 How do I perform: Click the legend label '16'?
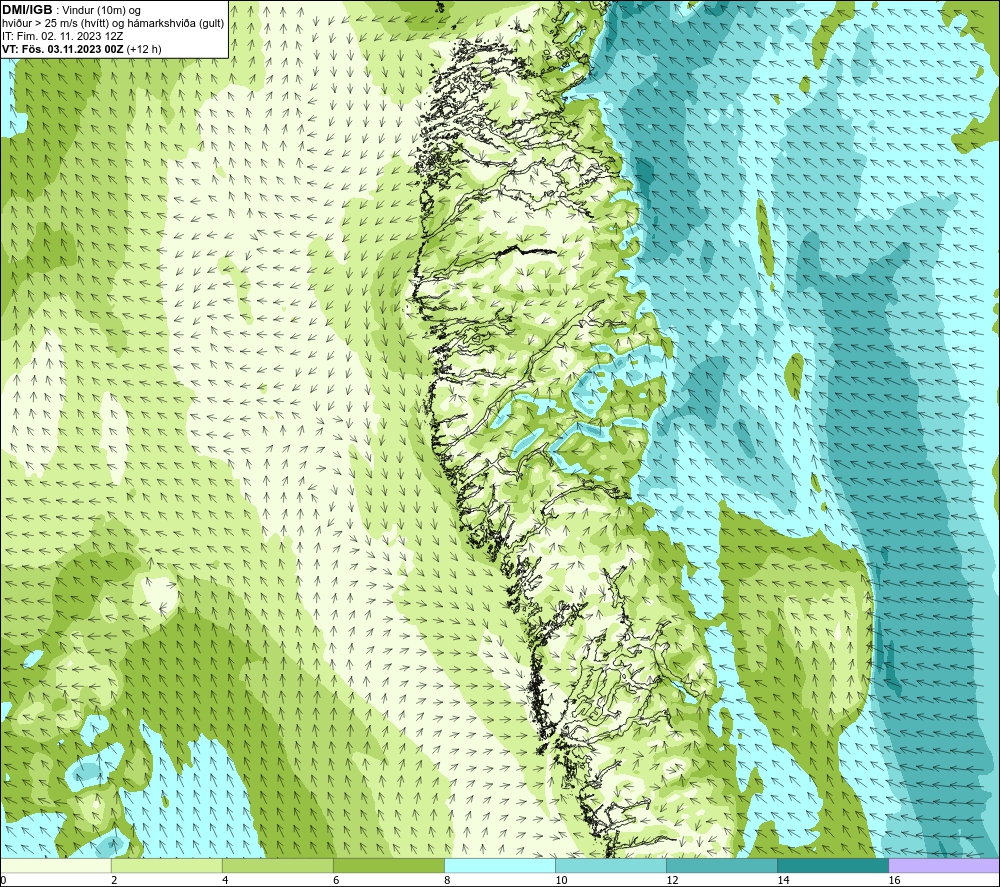pyautogui.click(x=894, y=881)
